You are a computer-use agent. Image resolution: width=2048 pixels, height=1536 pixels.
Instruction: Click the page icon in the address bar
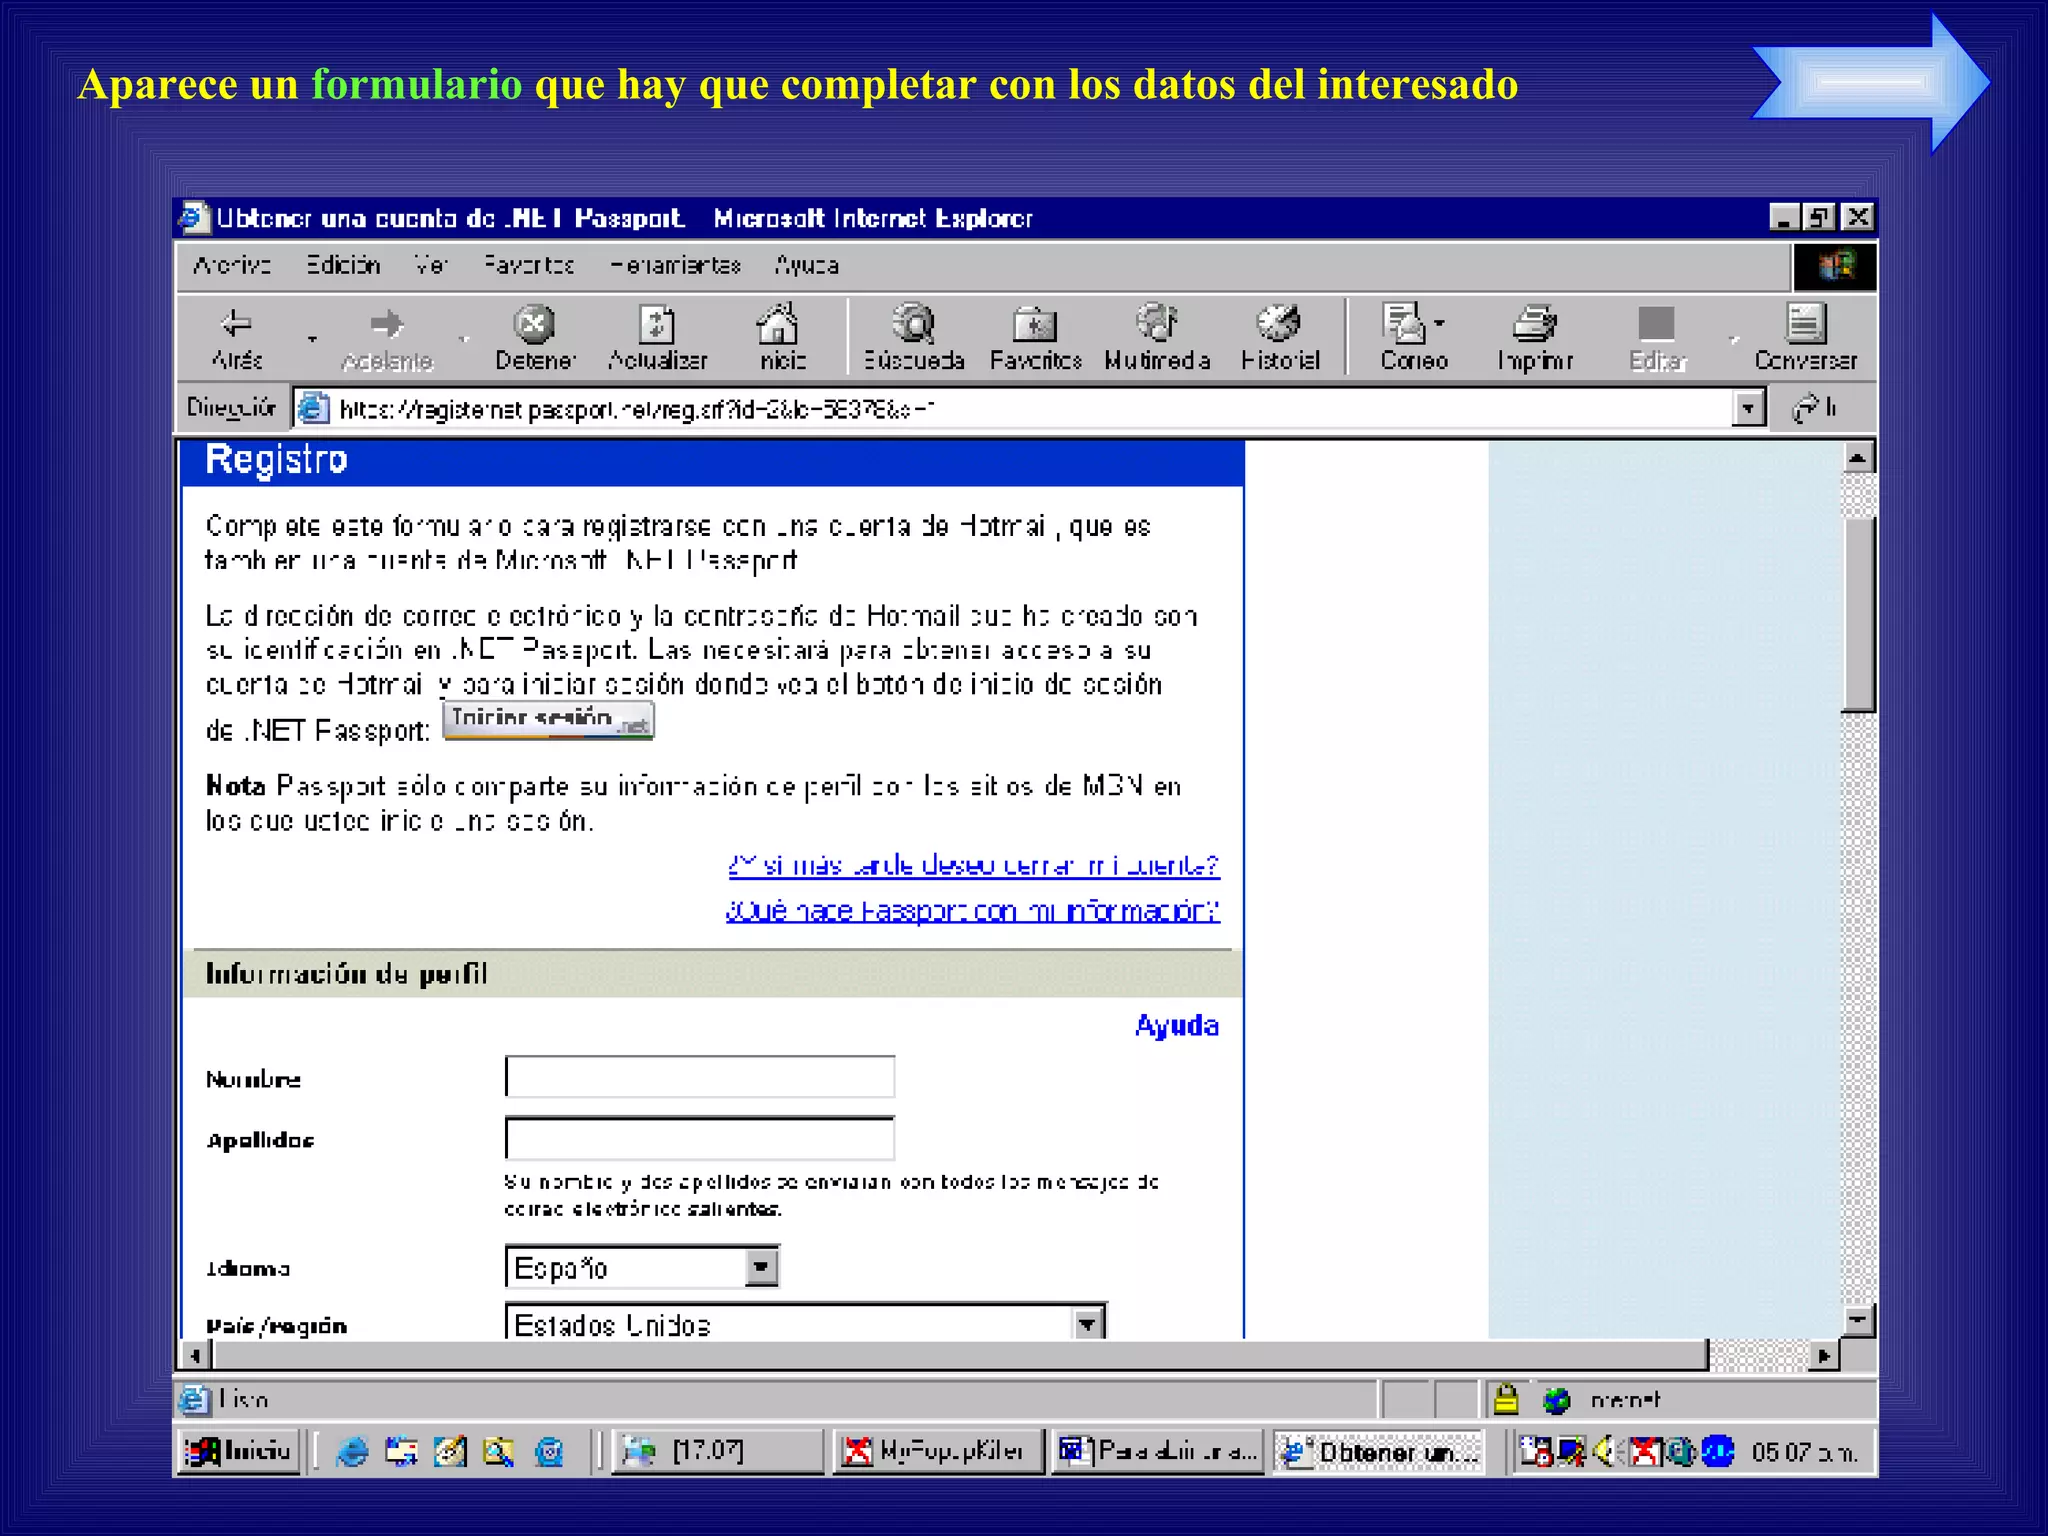(x=314, y=408)
